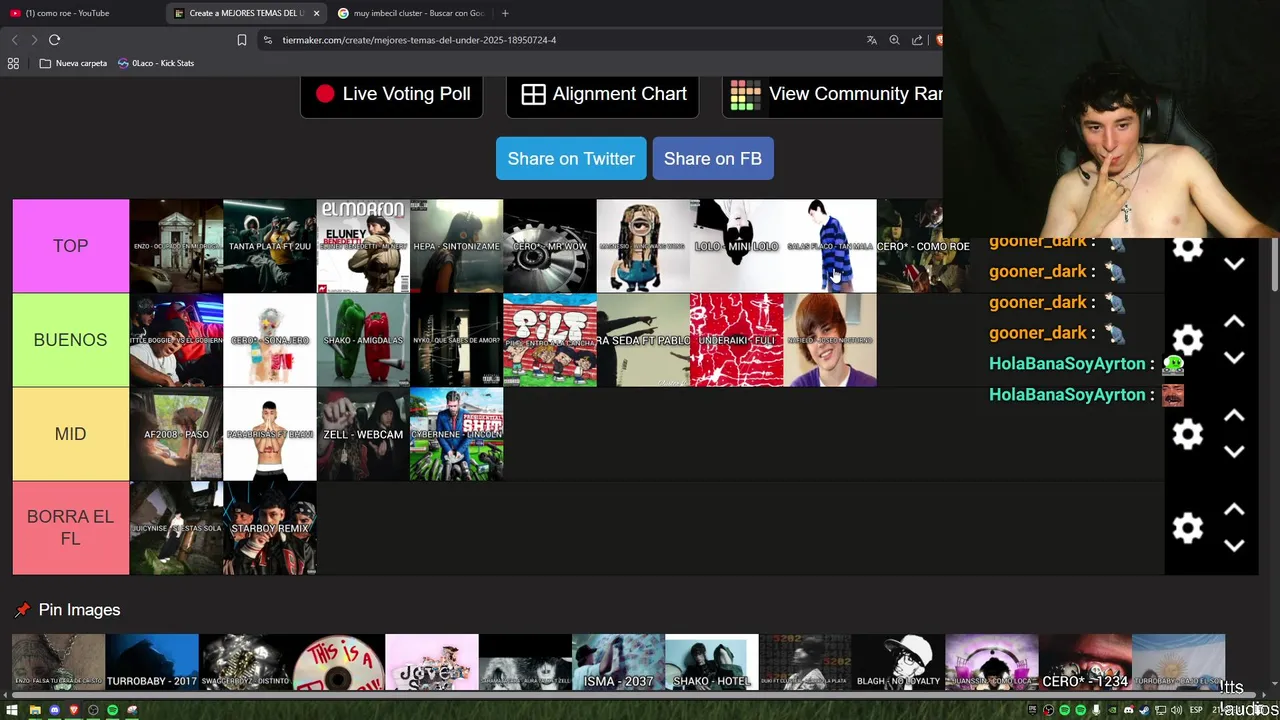Move the BUENOS tier down with its arrow

1234,358
